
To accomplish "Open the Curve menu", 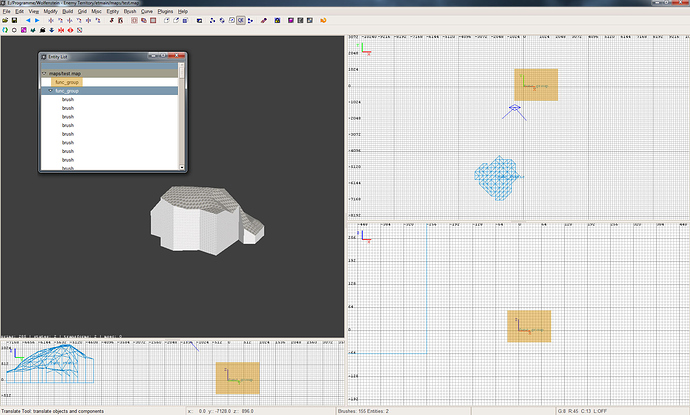I will pyautogui.click(x=146, y=10).
